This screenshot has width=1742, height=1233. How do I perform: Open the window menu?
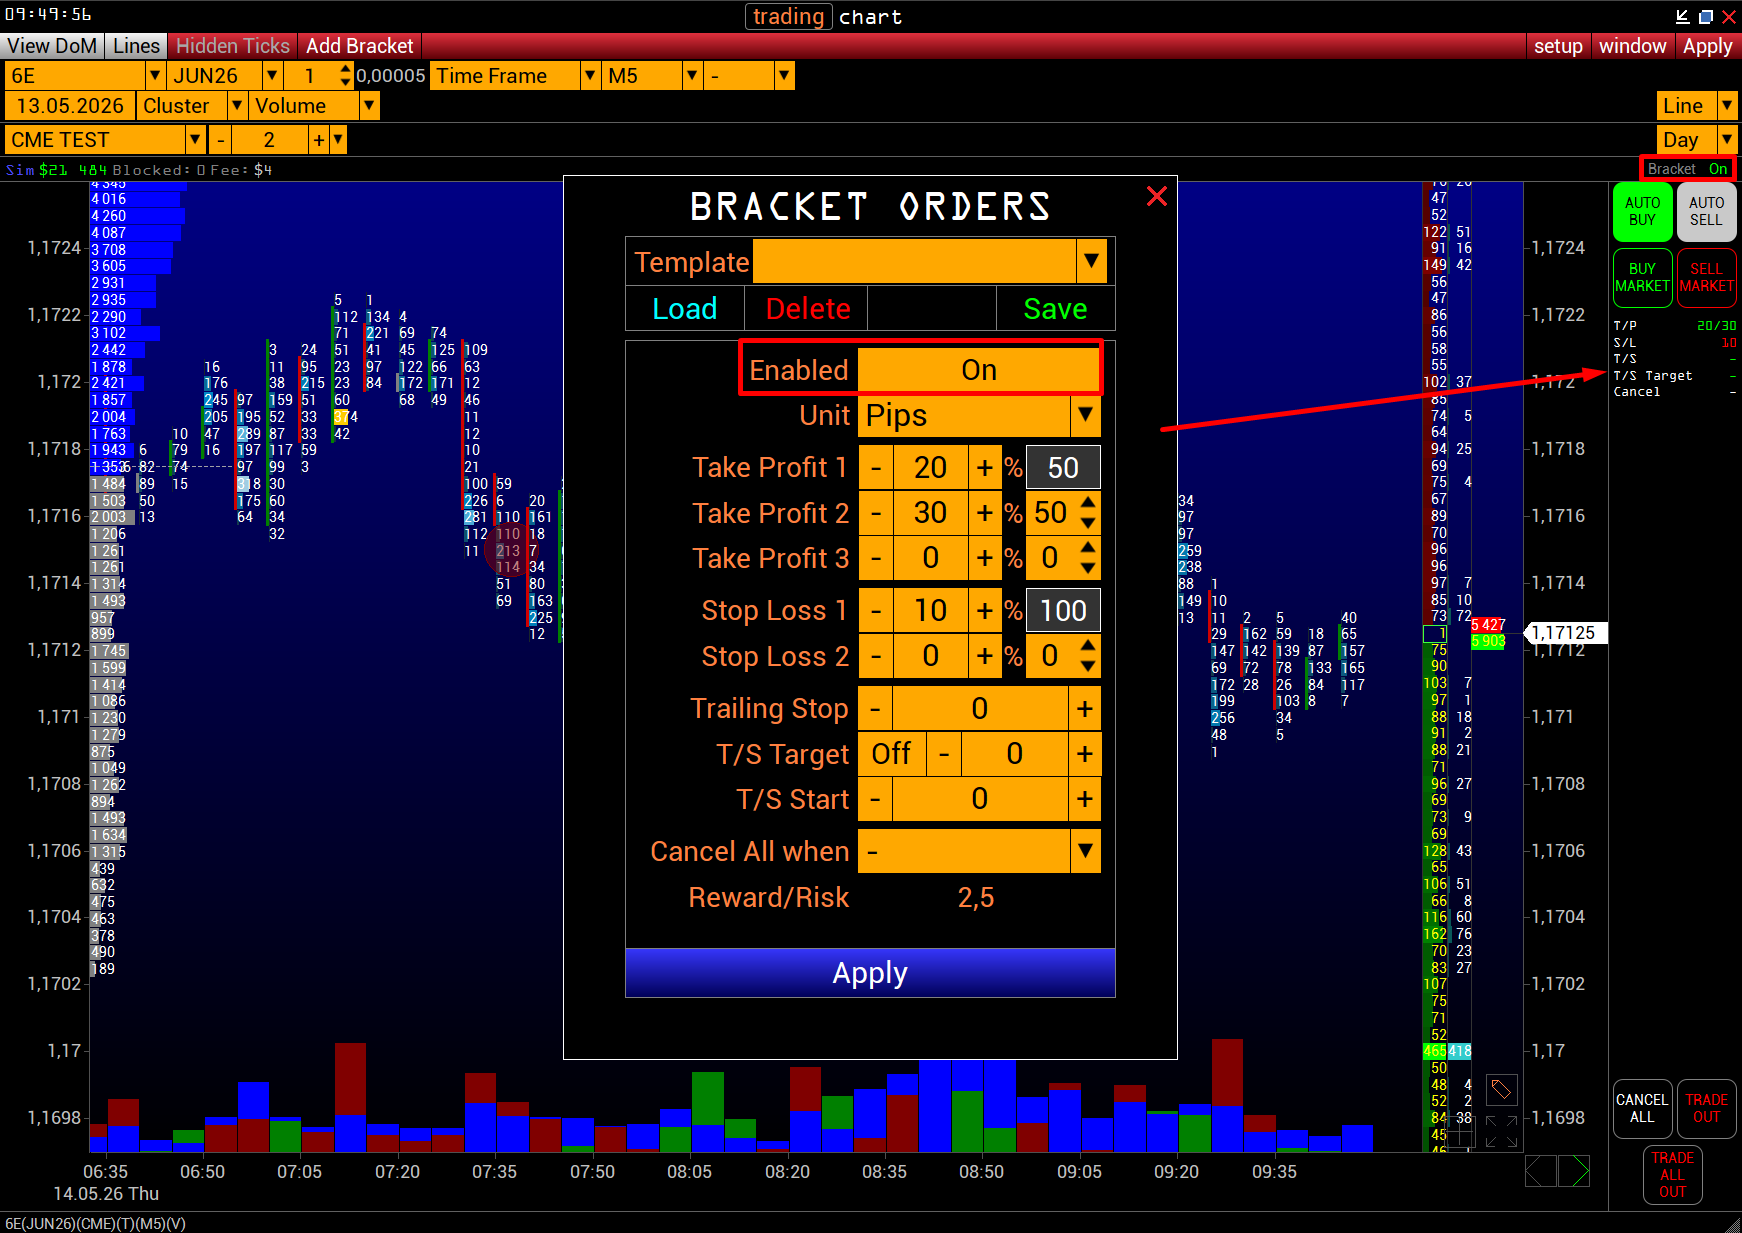point(1632,46)
